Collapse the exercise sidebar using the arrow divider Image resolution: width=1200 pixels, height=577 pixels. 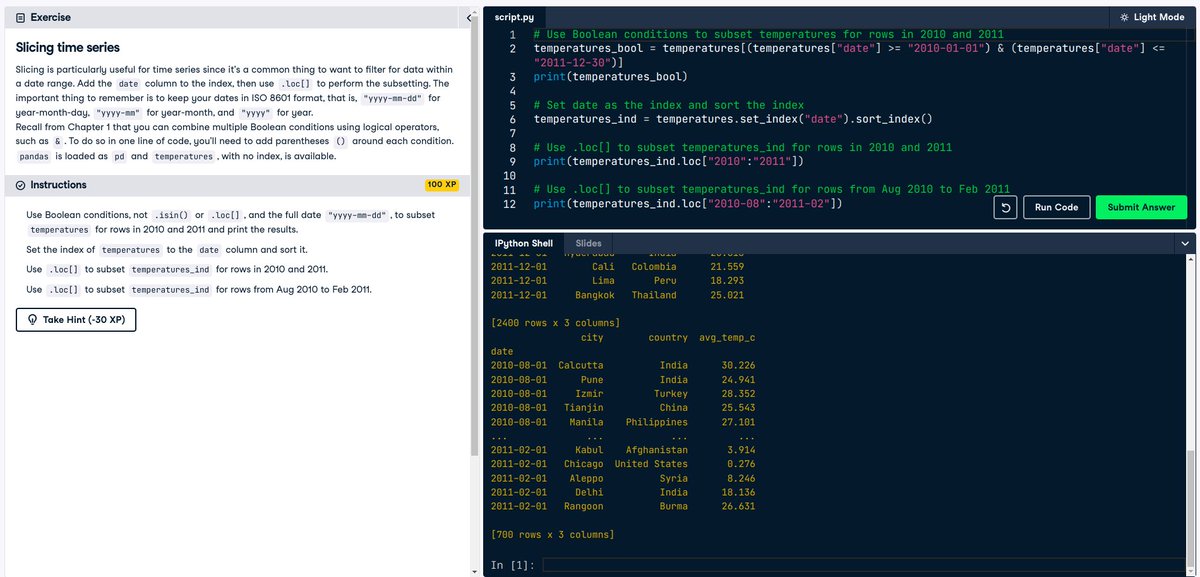(x=469, y=16)
